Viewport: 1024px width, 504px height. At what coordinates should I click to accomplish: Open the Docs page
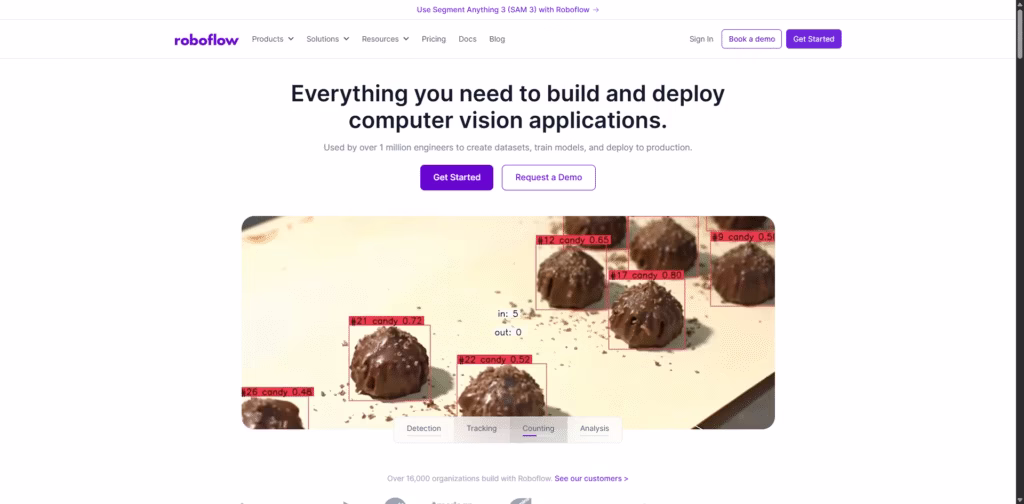[467, 39]
